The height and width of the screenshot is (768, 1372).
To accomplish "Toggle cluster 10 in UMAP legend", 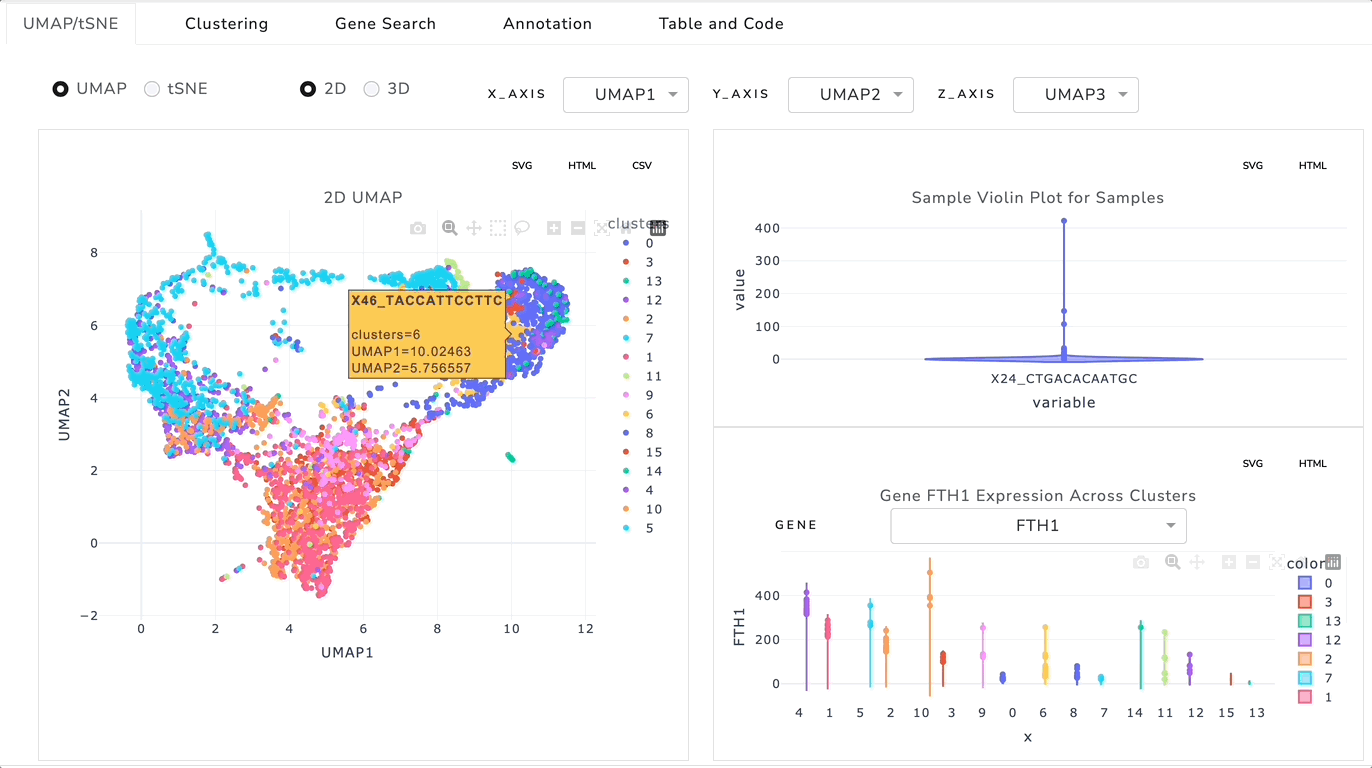I will pyautogui.click(x=641, y=509).
